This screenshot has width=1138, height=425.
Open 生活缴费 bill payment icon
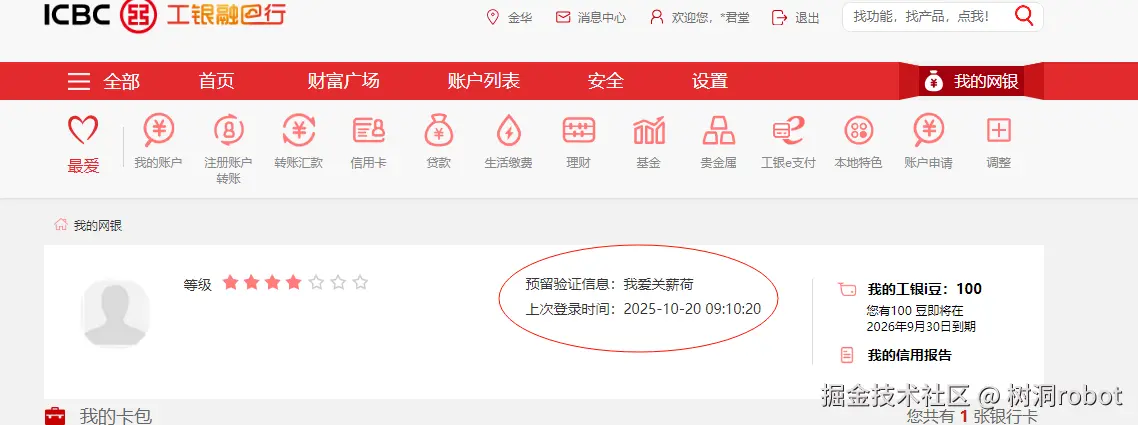tap(508, 131)
